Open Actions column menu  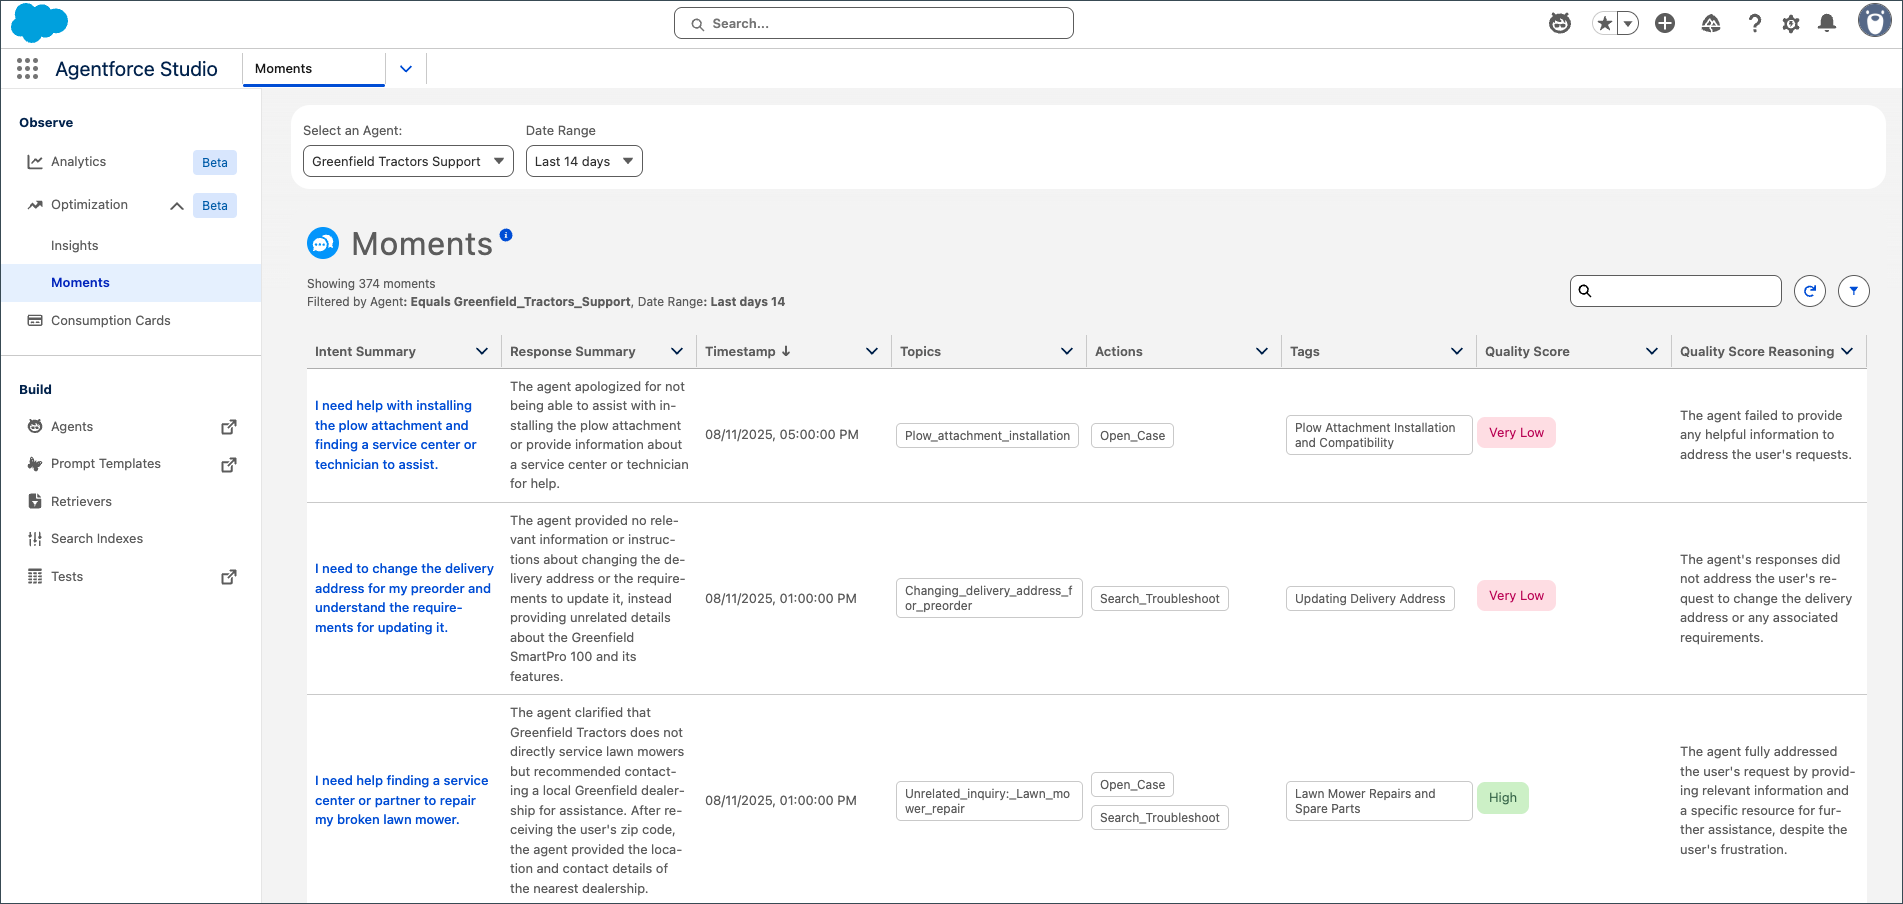[x=1262, y=351]
